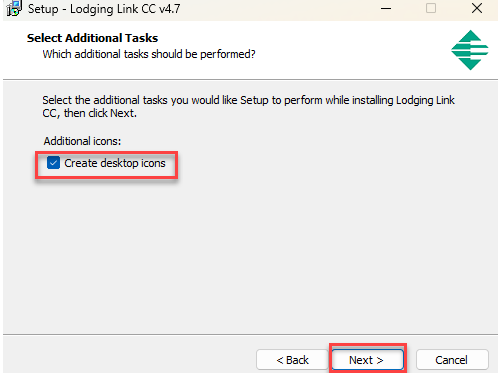Click the grayed-out maximize button
The height and width of the screenshot is (373, 501).
tap(431, 8)
